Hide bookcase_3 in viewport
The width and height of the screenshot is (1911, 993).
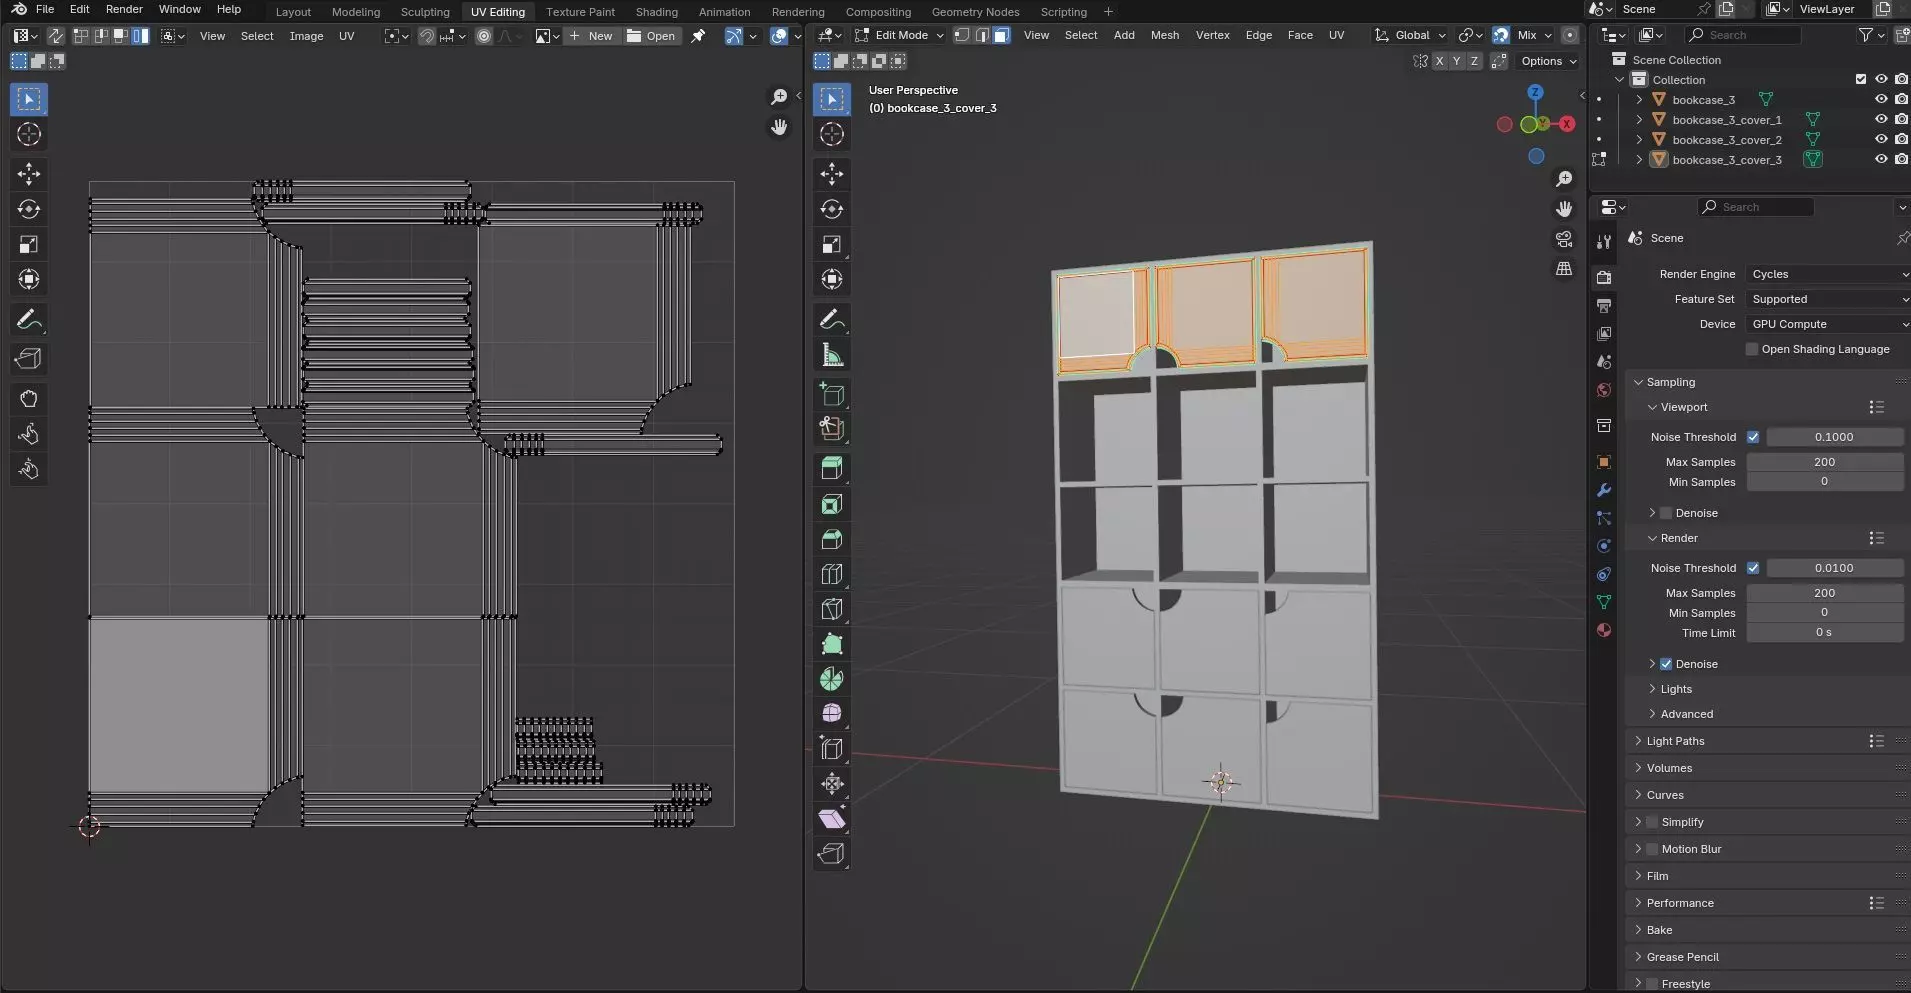coord(1881,99)
